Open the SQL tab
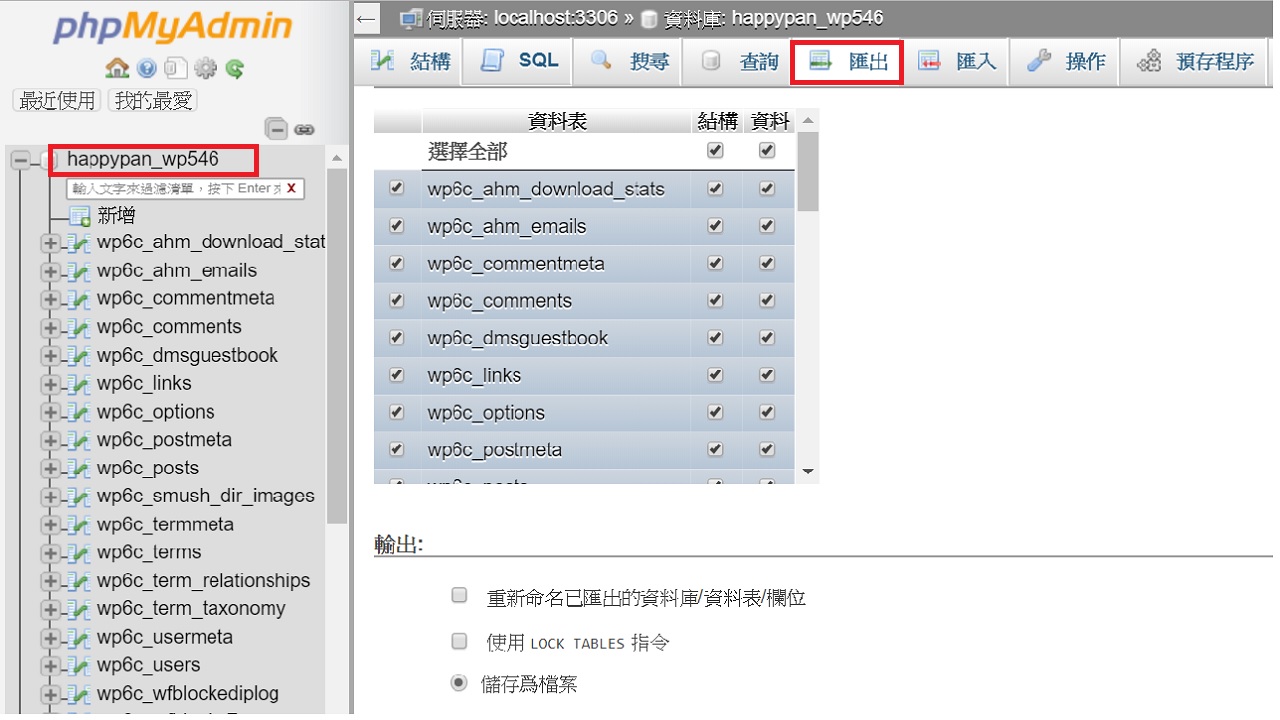The height and width of the screenshot is (720, 1280). point(519,61)
